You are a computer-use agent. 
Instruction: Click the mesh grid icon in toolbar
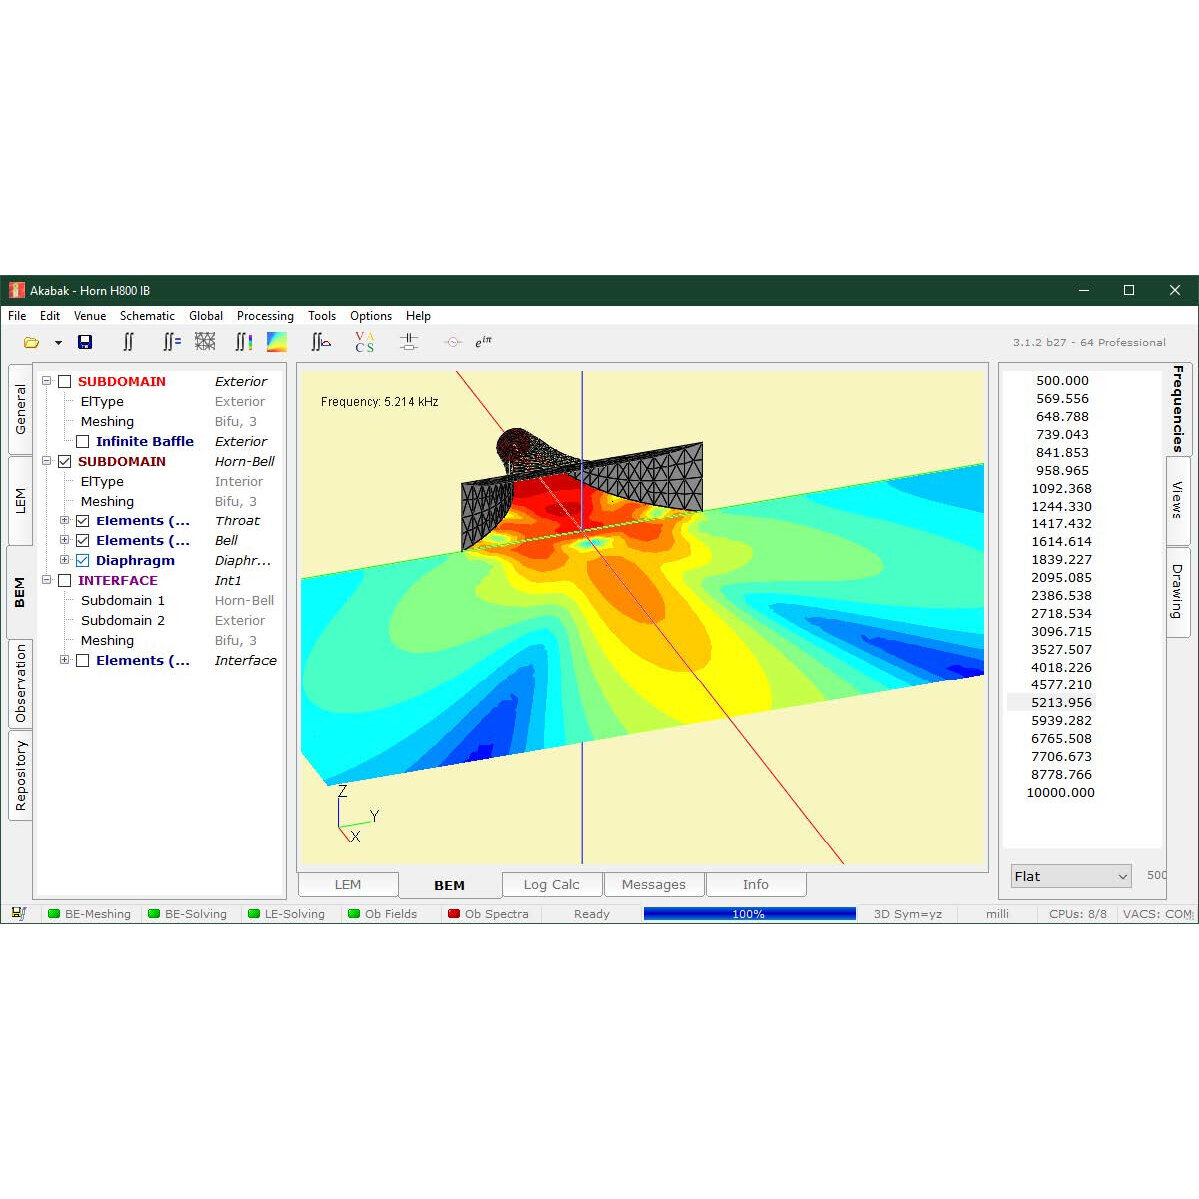(x=205, y=342)
